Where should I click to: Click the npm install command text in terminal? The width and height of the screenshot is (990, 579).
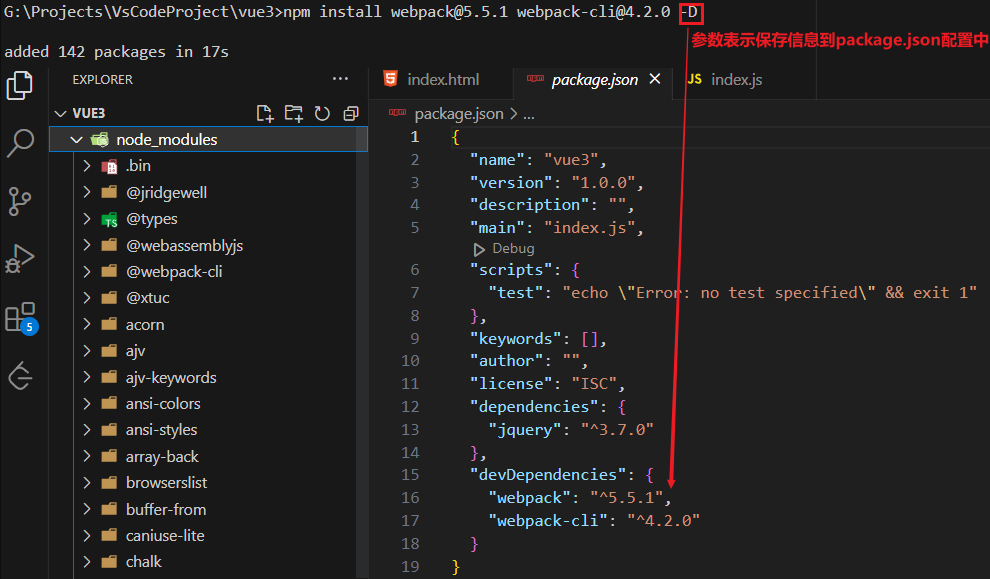[490, 12]
